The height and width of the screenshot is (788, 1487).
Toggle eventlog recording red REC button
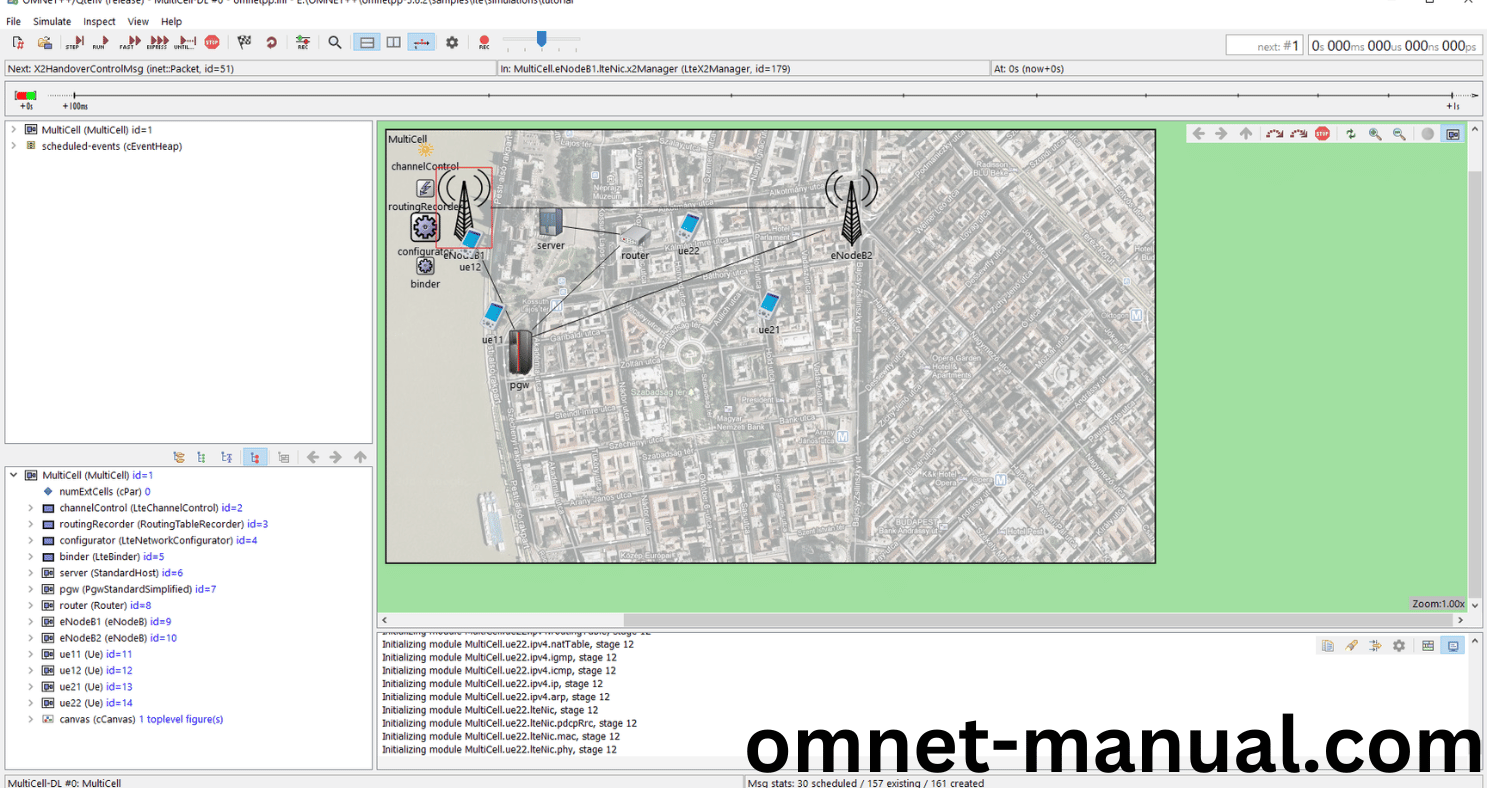[x=484, y=42]
